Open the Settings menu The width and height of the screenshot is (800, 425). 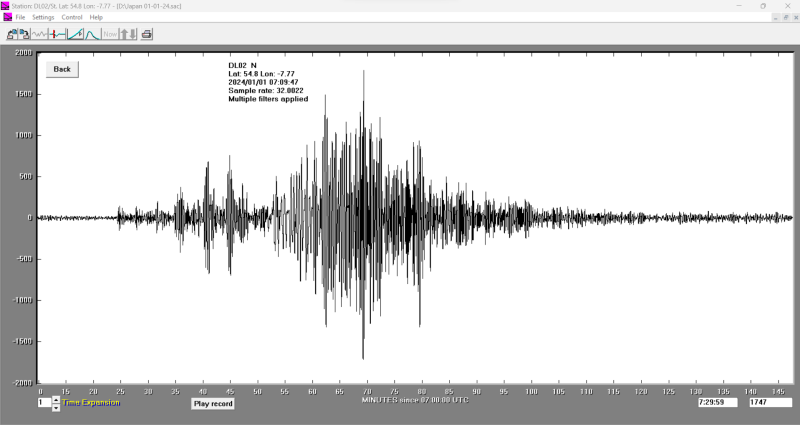tap(43, 17)
